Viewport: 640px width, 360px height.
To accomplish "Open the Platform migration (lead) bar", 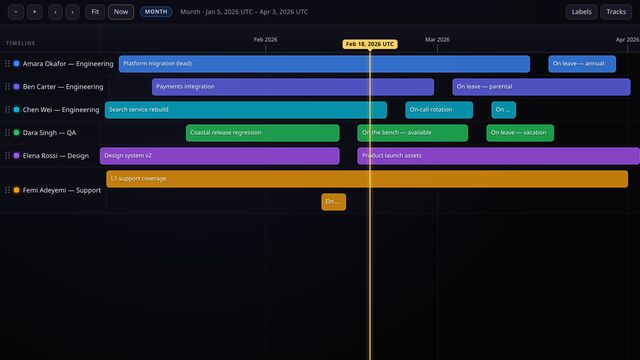I will point(324,64).
